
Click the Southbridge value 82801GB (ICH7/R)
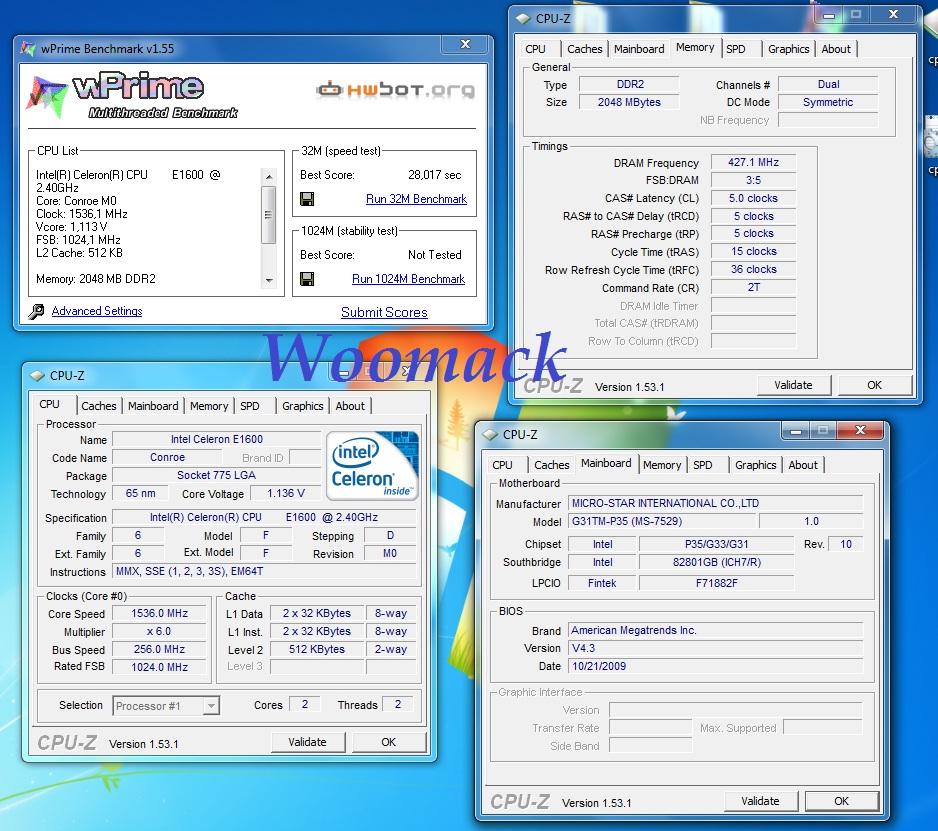pos(716,562)
